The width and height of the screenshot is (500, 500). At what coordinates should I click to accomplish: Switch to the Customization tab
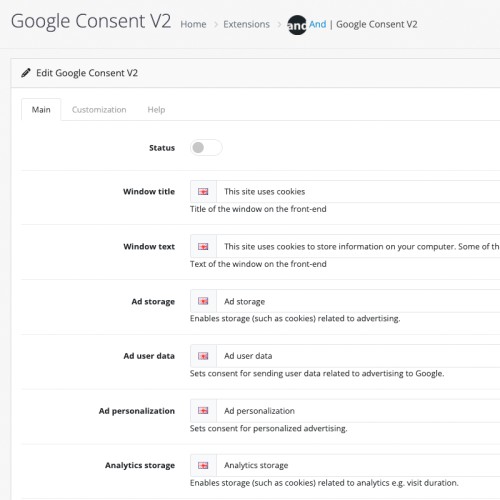click(x=99, y=110)
